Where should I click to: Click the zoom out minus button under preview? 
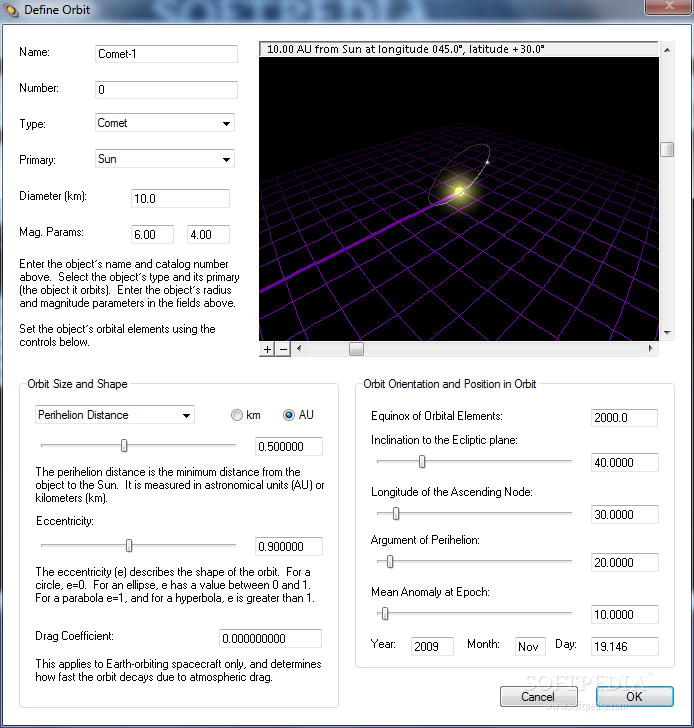tap(283, 349)
